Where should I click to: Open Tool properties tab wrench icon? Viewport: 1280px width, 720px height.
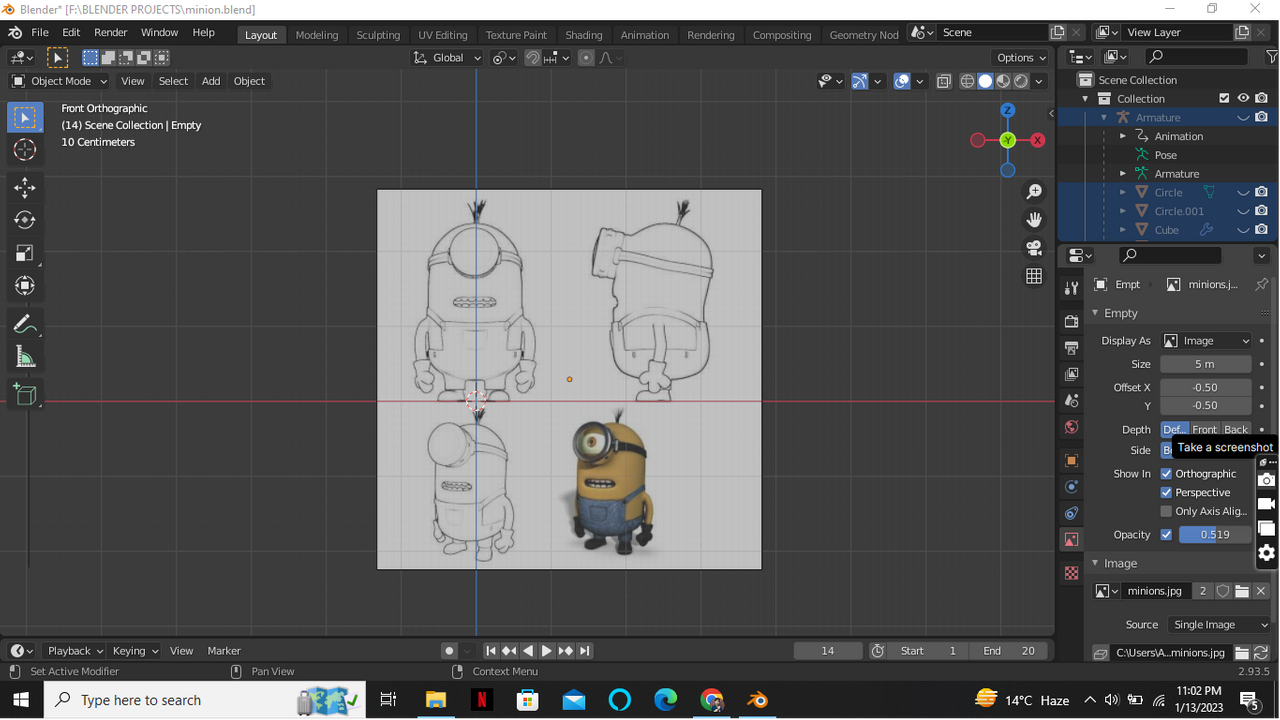coord(1071,288)
